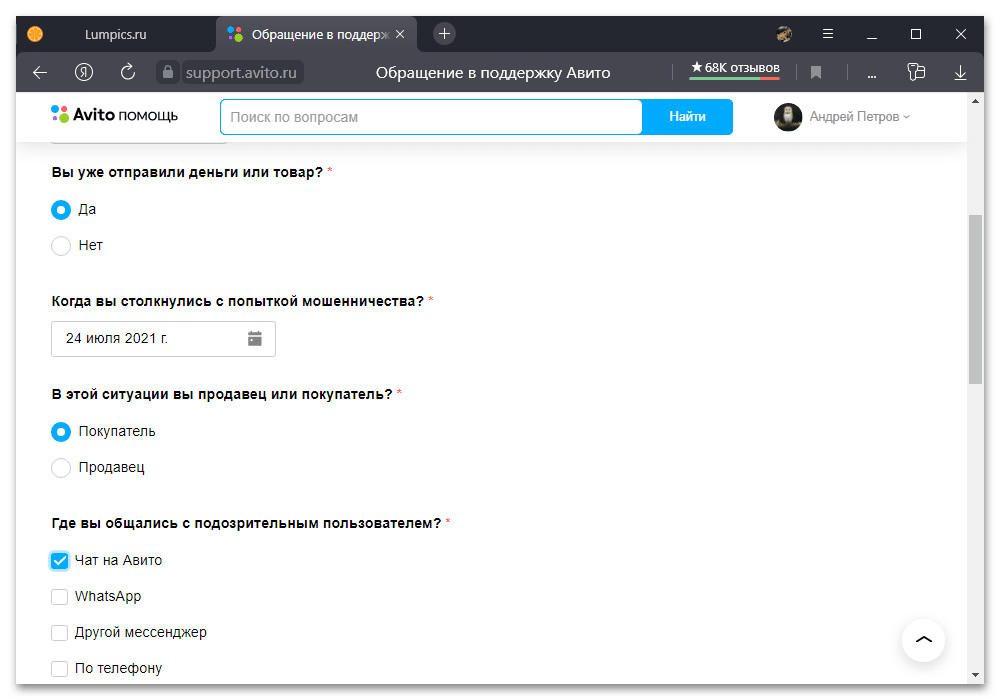Select the Нет radio button
The image size is (1000, 700).
point(61,245)
